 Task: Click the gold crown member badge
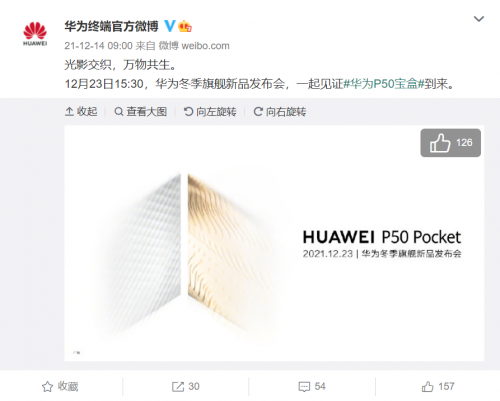coord(185,26)
